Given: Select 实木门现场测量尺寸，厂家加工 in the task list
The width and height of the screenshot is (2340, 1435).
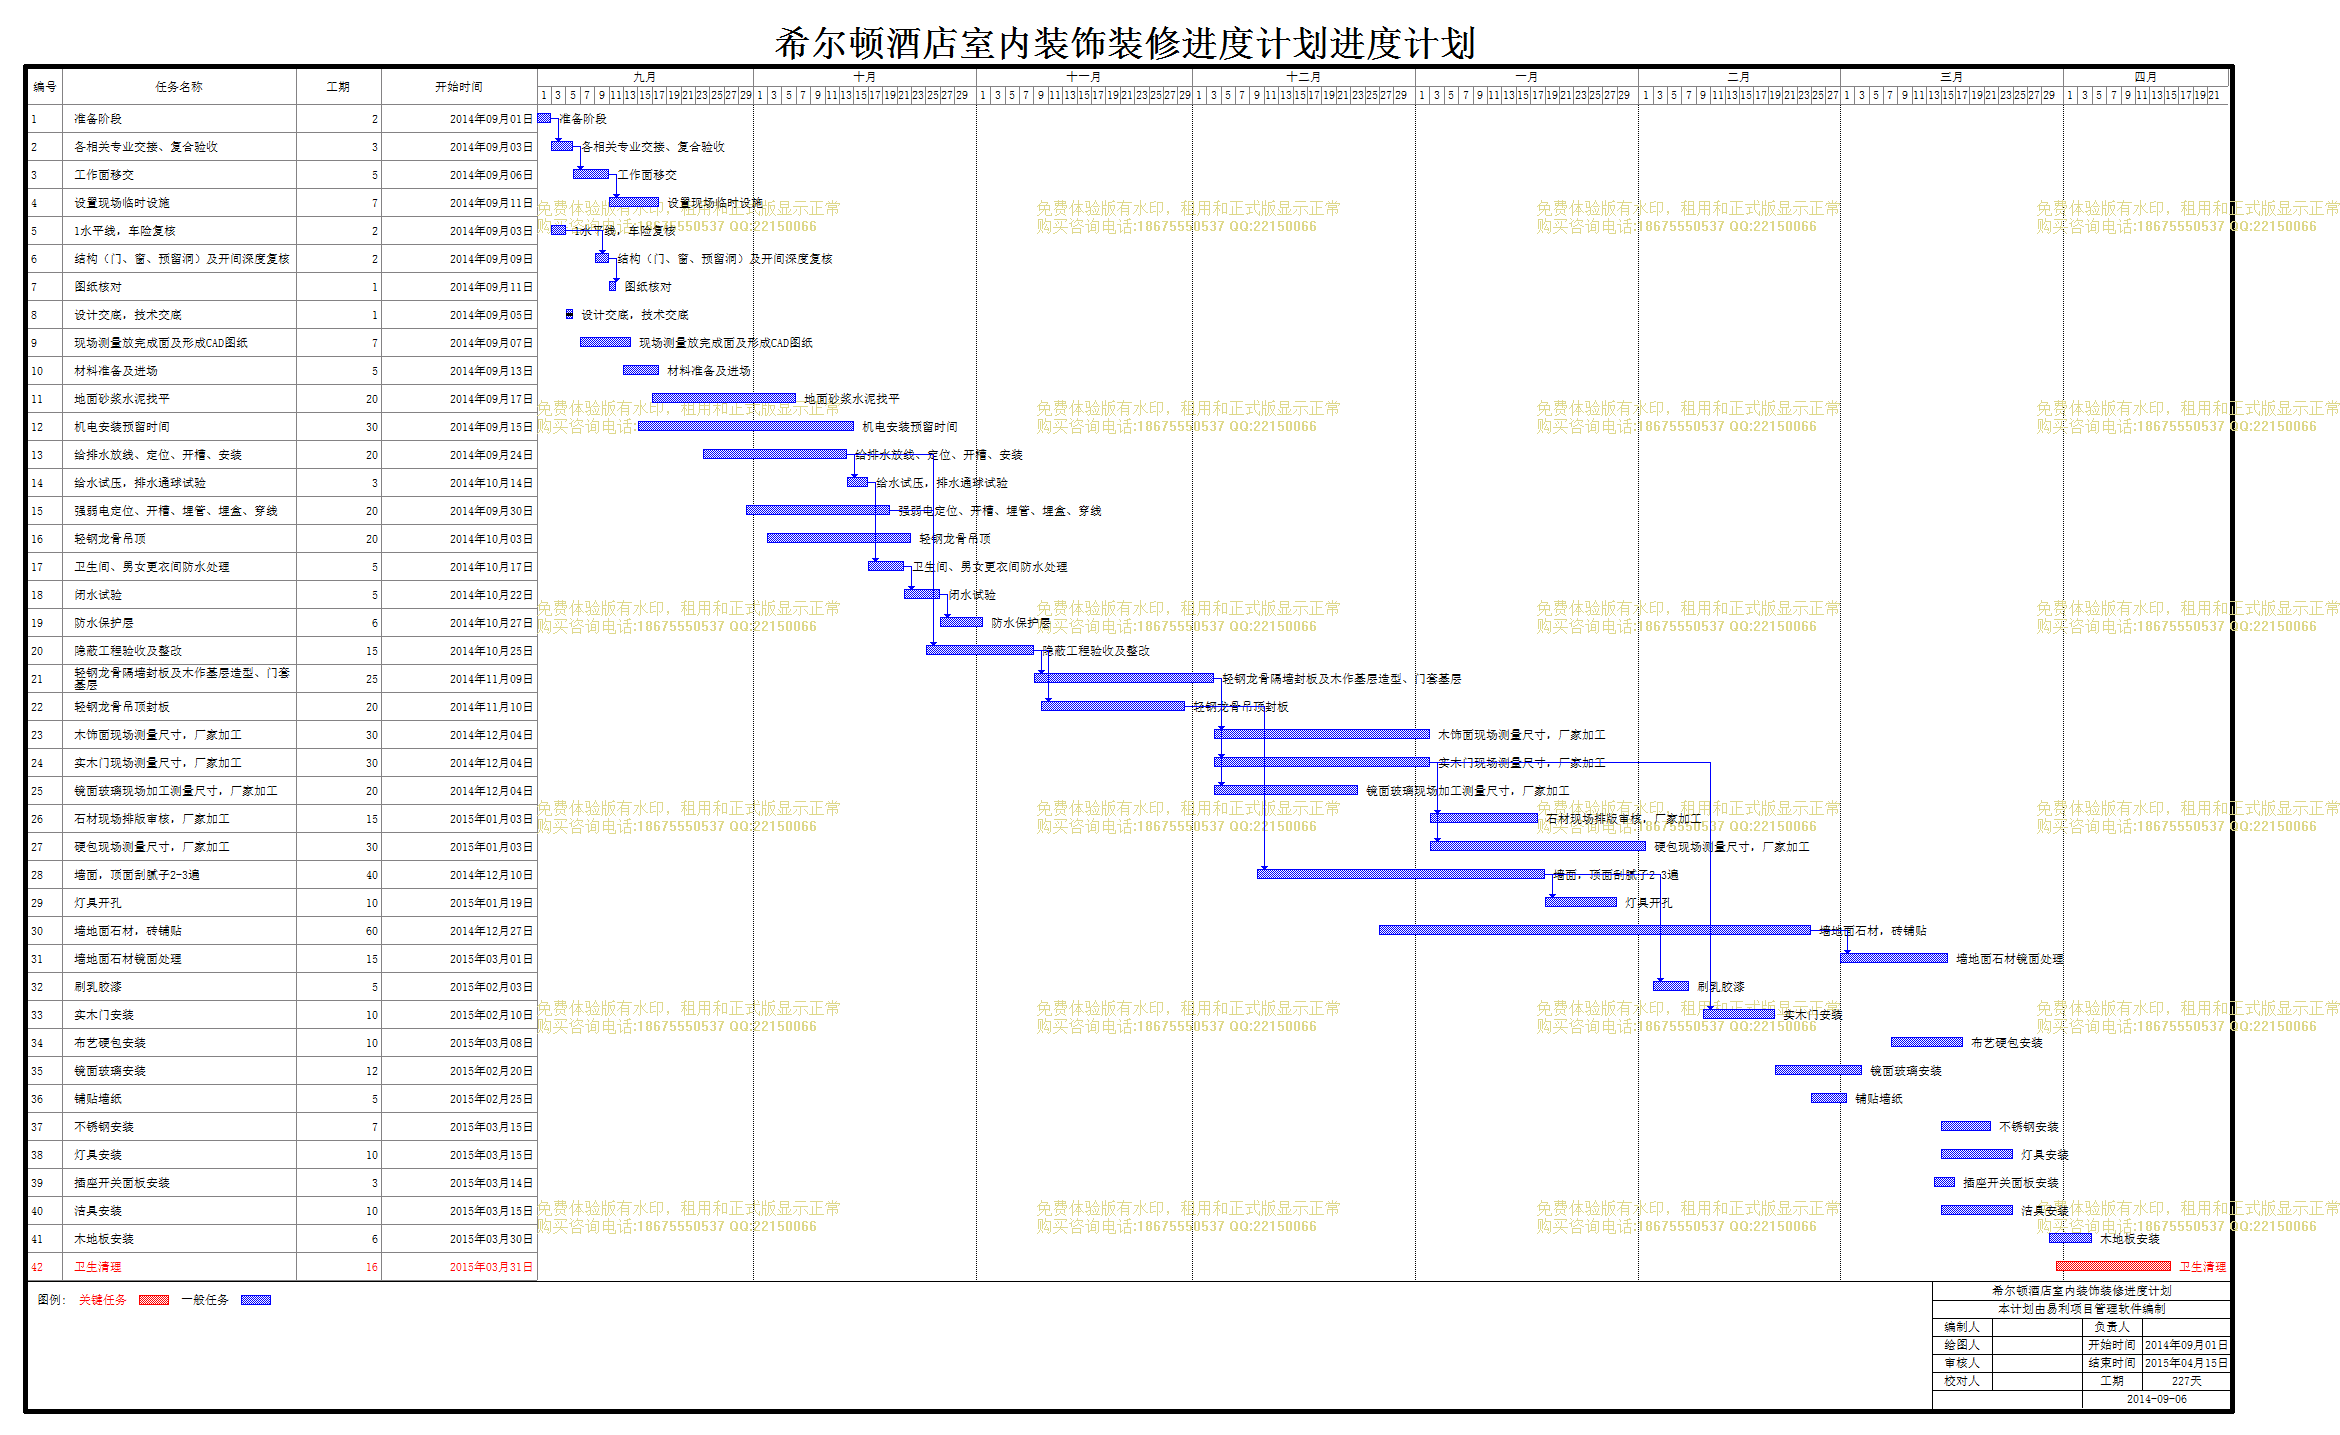Looking at the screenshot, I should pyautogui.click(x=158, y=763).
